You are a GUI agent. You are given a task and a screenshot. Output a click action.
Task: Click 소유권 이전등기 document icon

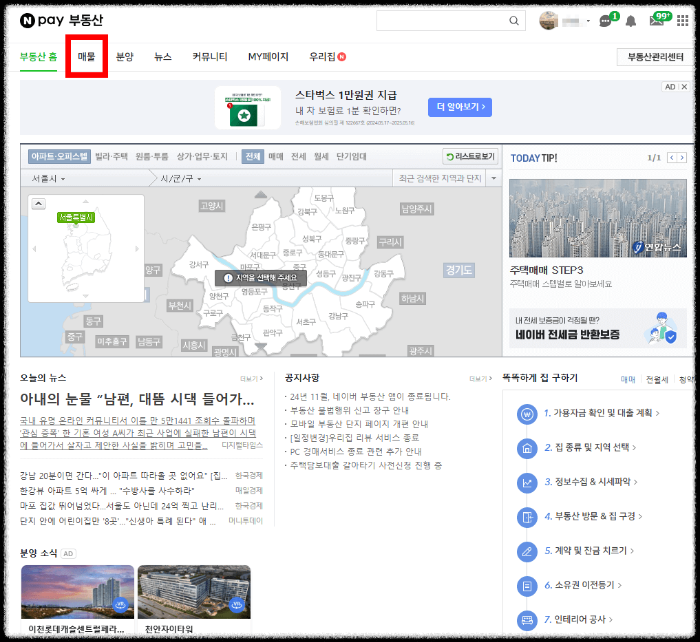tap(527, 586)
